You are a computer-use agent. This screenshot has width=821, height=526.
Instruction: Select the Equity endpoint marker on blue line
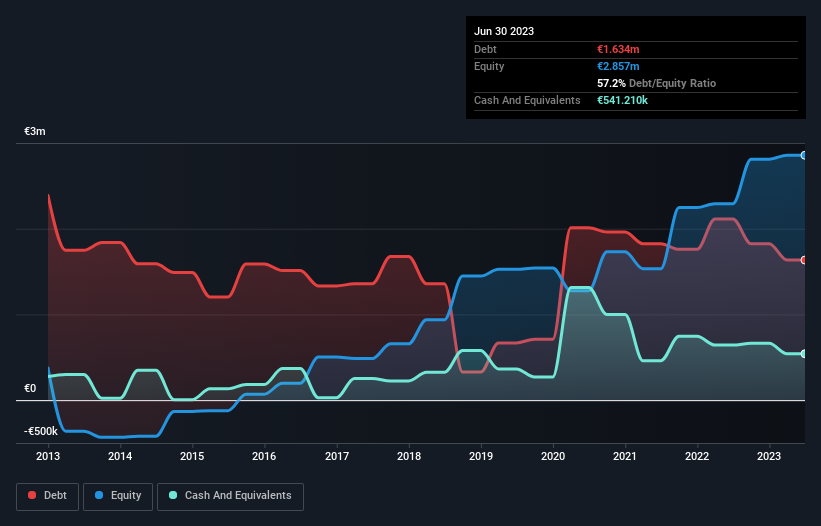coord(804,155)
